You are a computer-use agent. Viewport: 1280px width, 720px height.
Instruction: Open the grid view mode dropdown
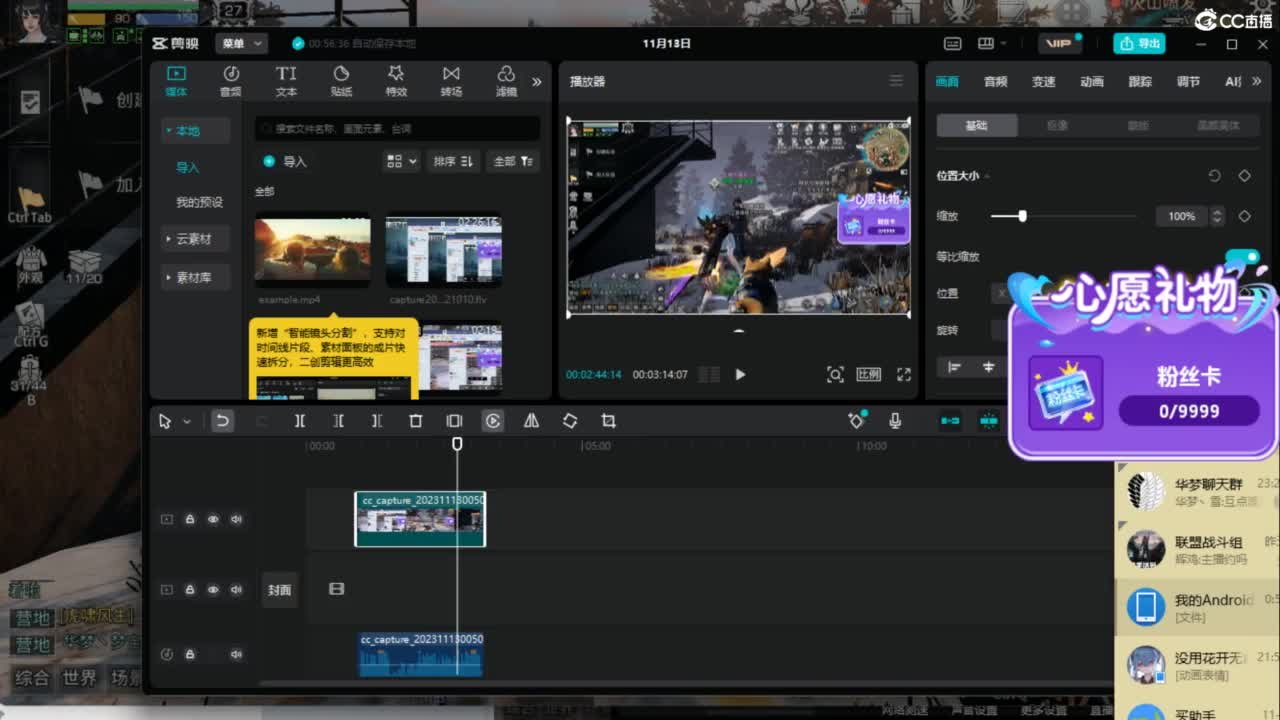pos(401,161)
